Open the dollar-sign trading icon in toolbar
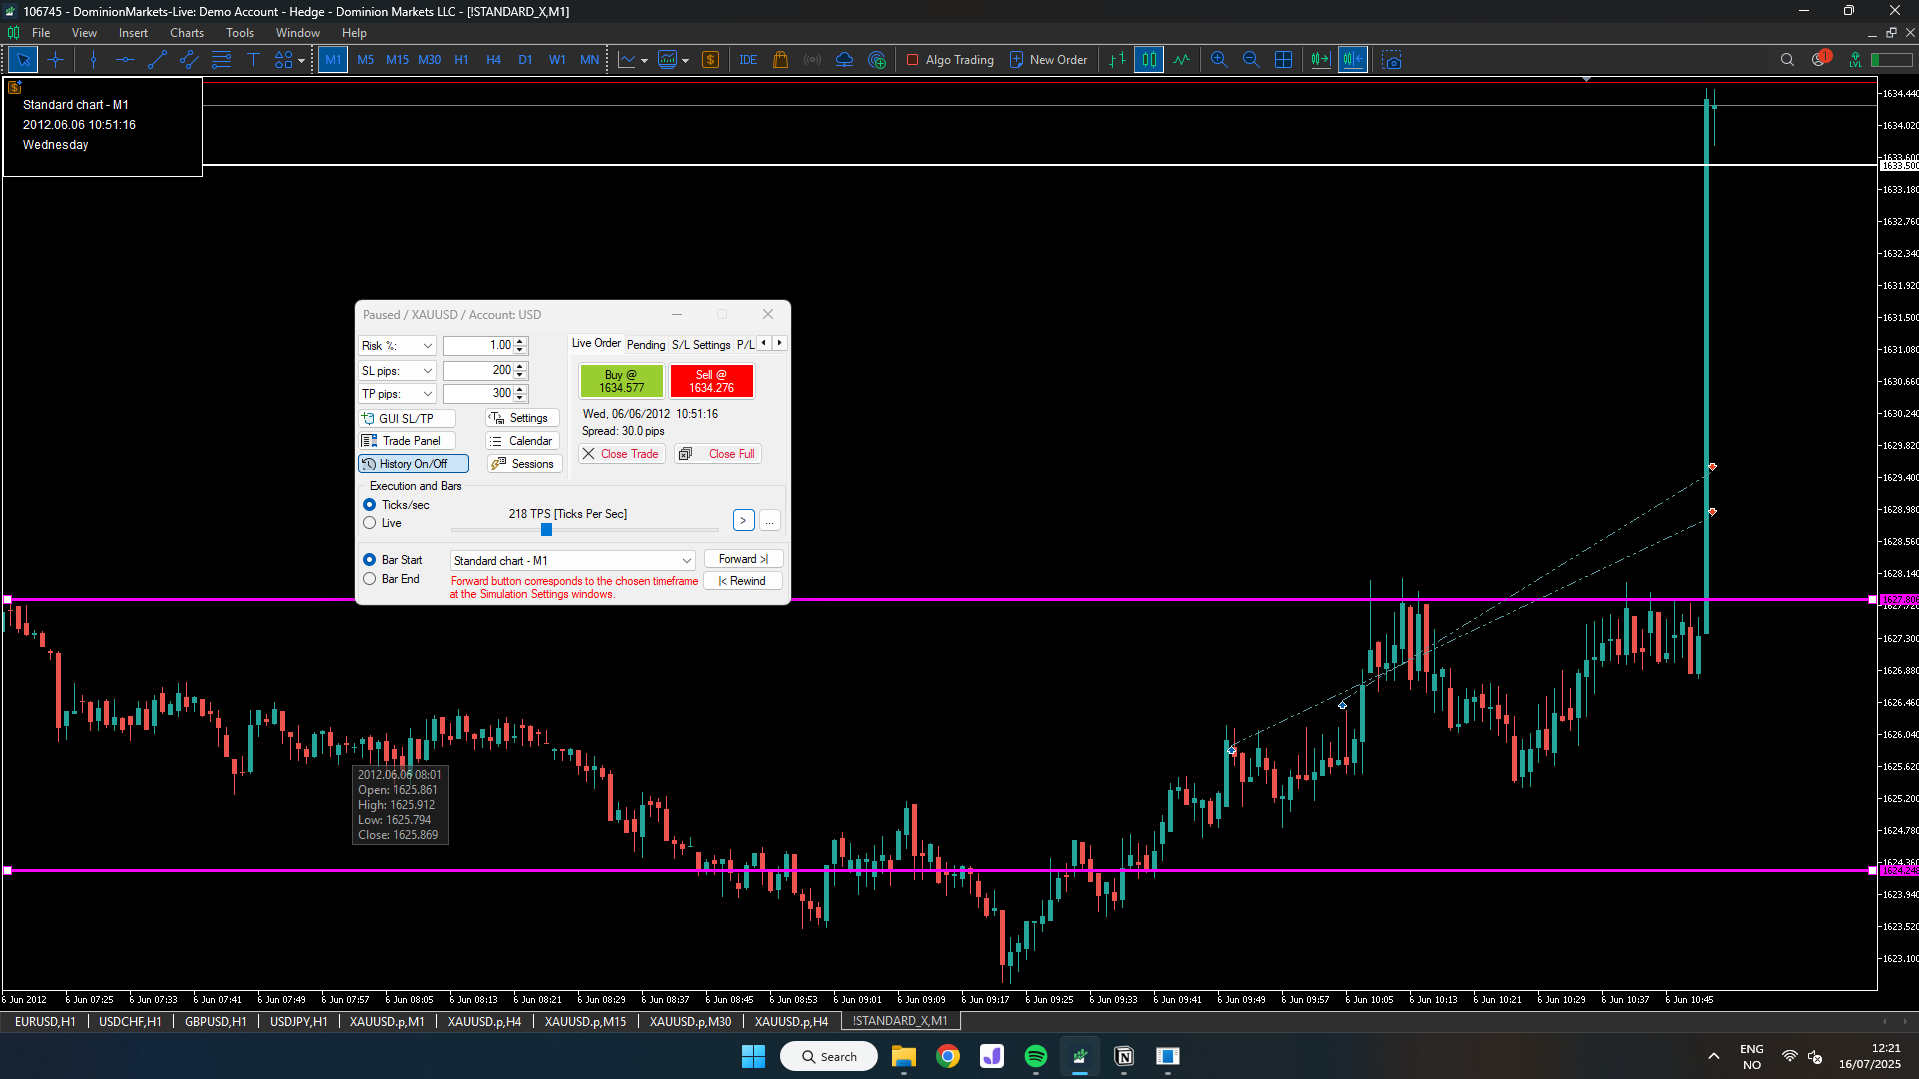Image resolution: width=1919 pixels, height=1079 pixels. coord(710,60)
